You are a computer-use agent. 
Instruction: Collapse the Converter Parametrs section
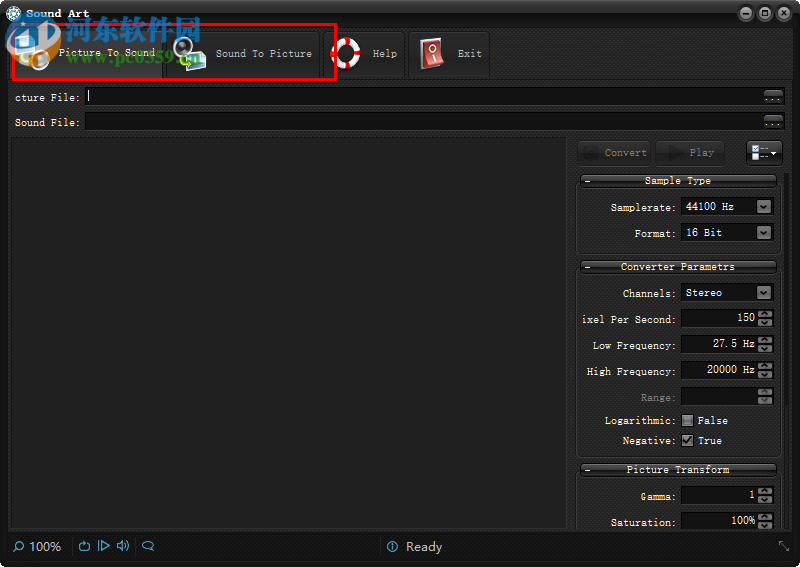(588, 267)
